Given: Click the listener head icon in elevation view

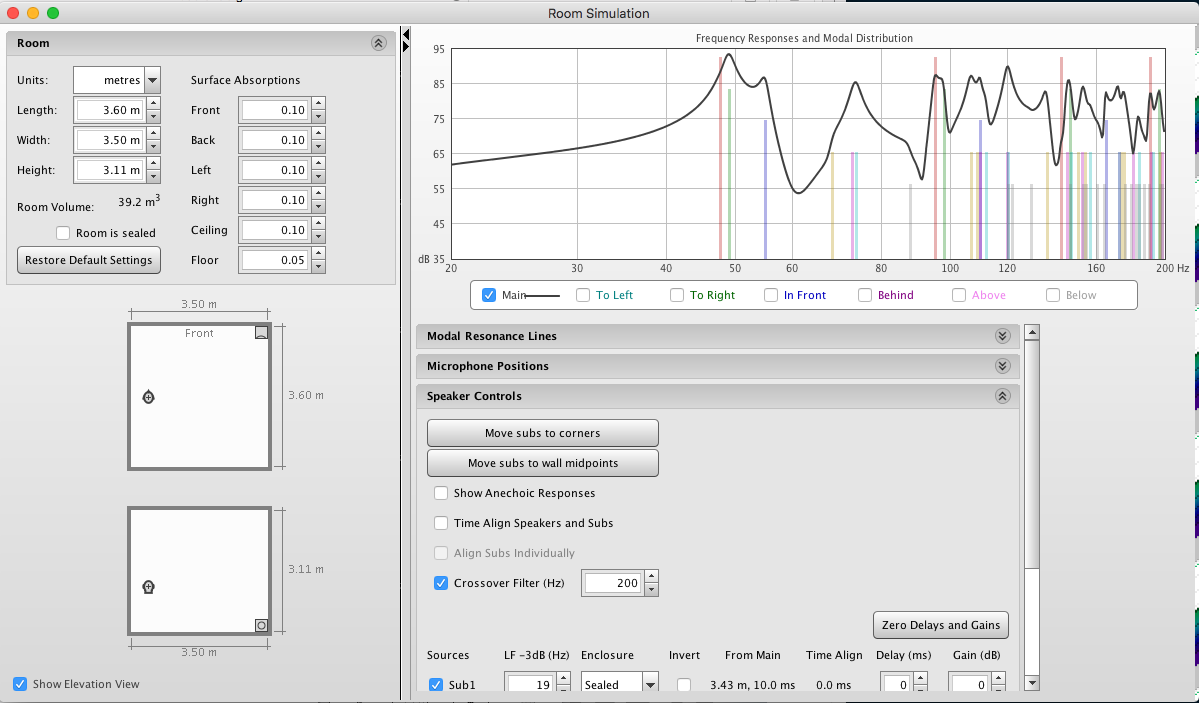Looking at the screenshot, I should [148, 587].
